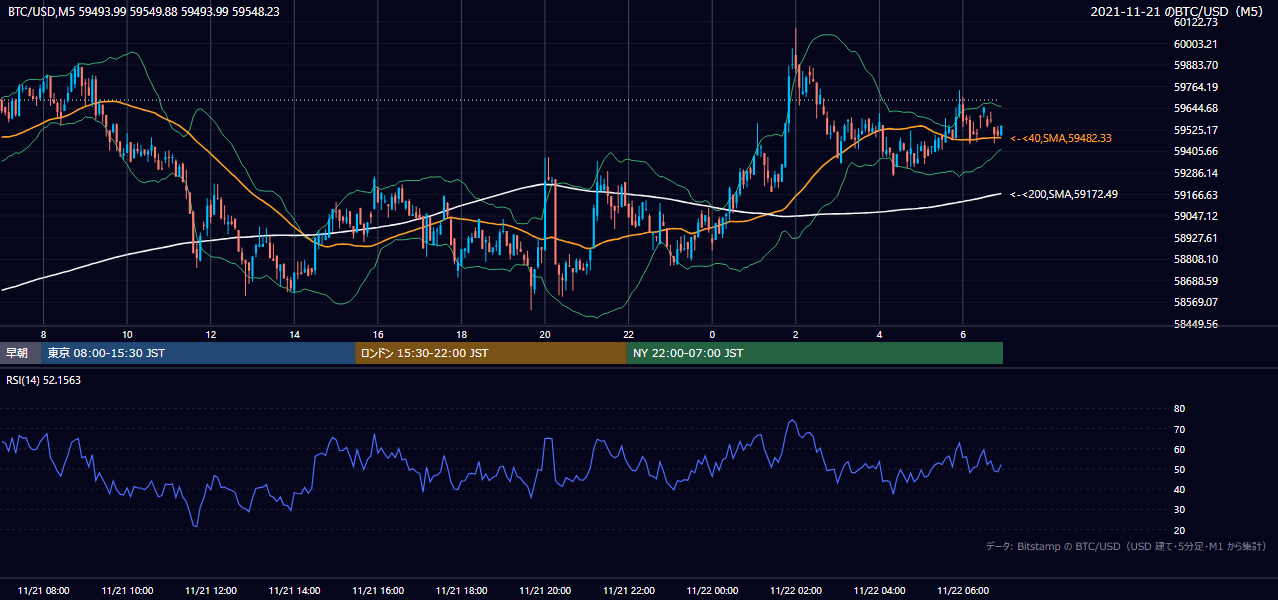Click the white 200 SMA 59172.49 label
The image size is (1278, 600).
pyautogui.click(x=1064, y=194)
